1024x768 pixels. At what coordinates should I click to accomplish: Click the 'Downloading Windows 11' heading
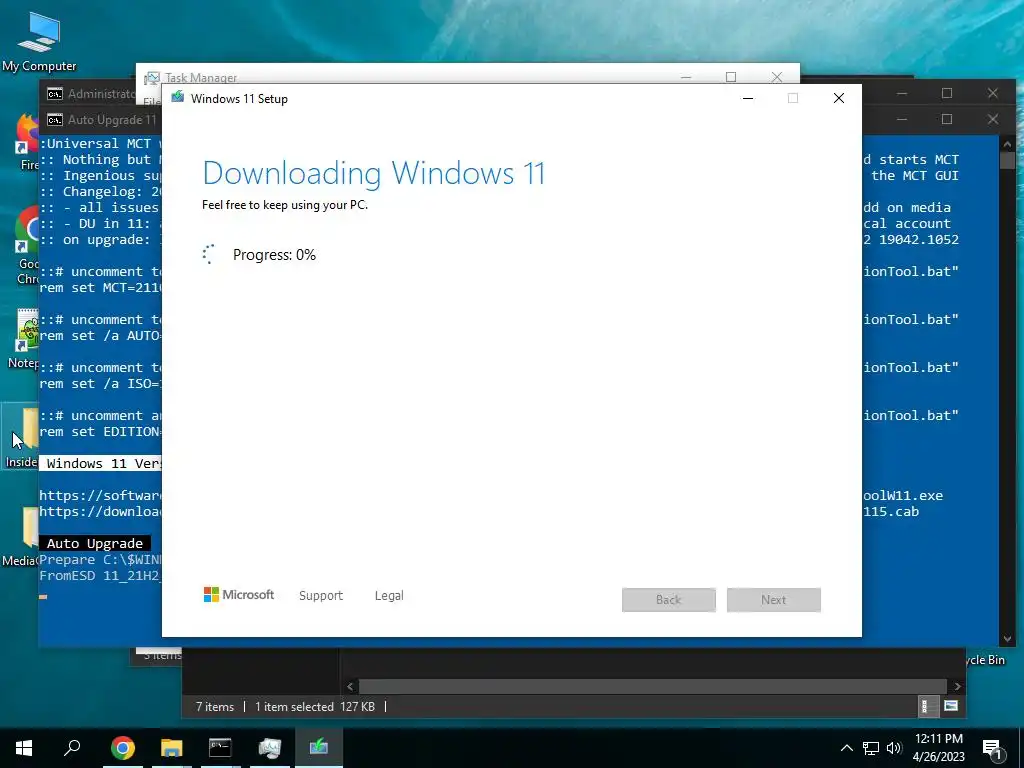coord(374,173)
